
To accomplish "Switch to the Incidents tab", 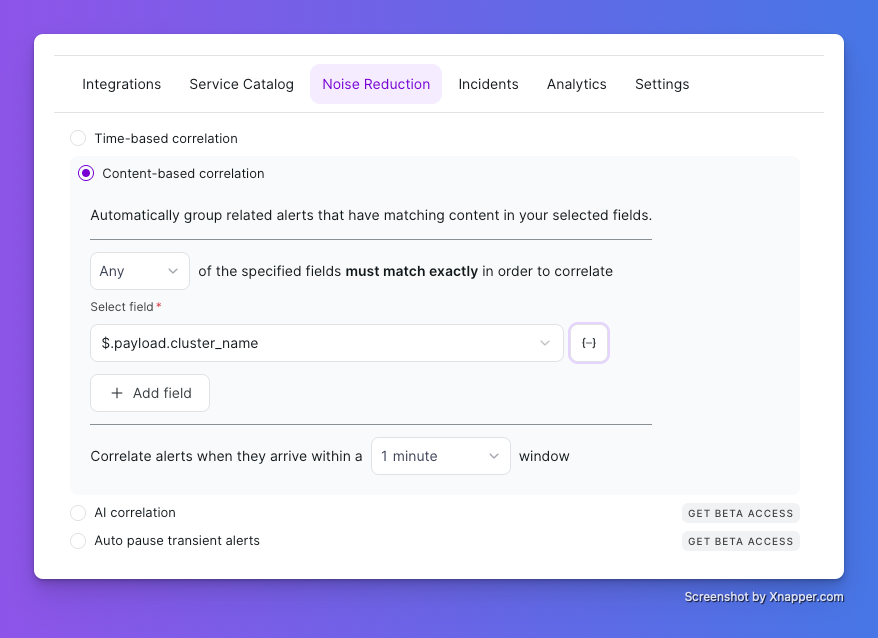I will (488, 84).
